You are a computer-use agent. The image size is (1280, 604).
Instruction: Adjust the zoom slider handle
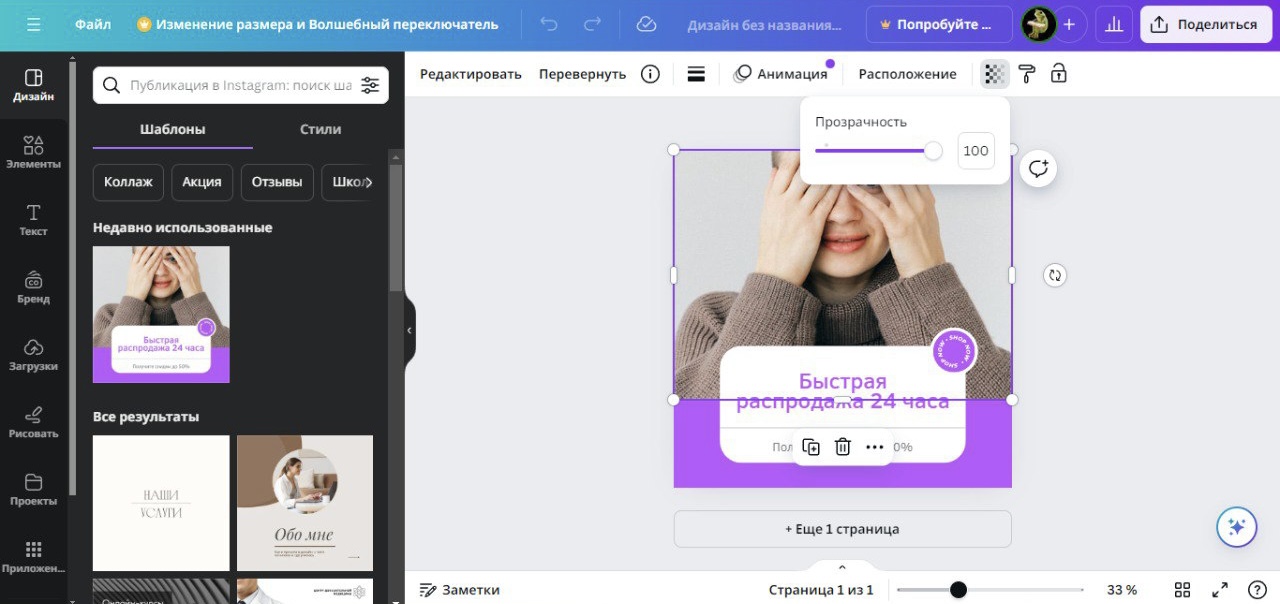pos(958,590)
